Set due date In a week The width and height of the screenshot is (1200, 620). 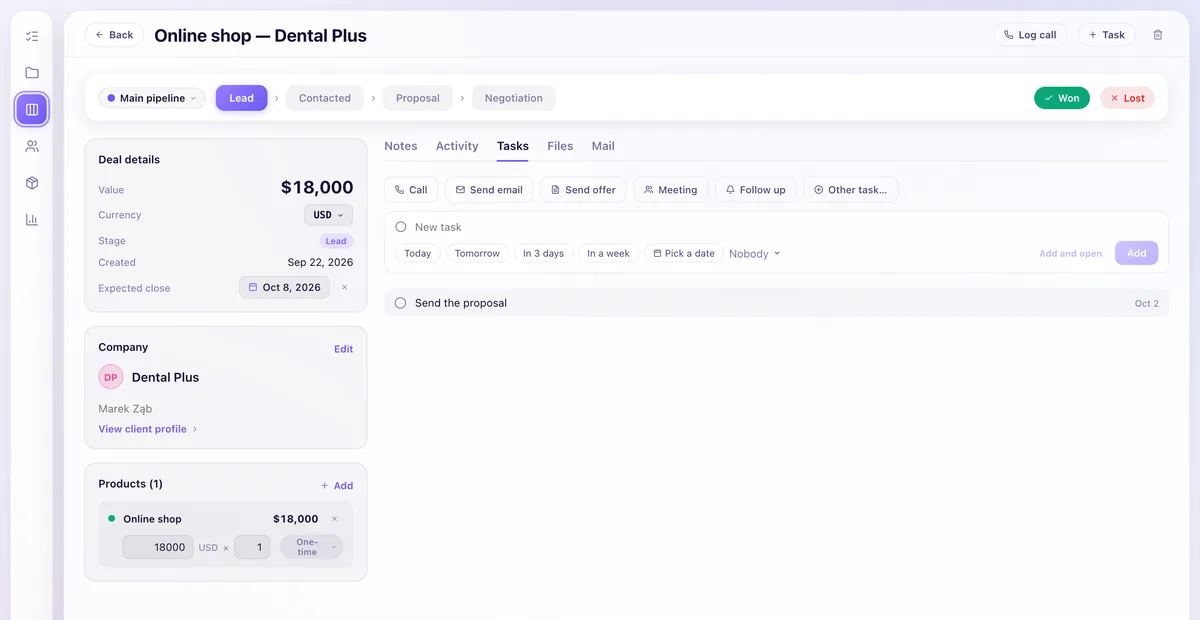608,253
